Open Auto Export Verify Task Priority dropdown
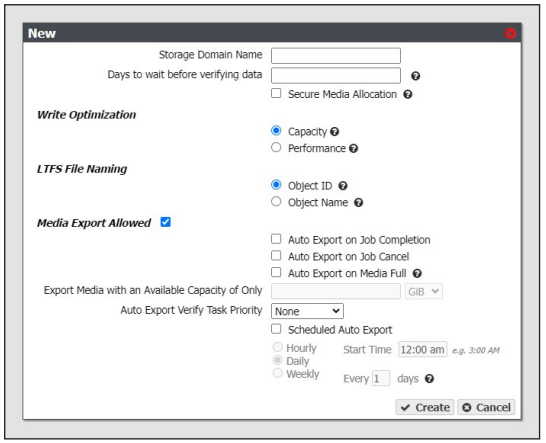 pyautogui.click(x=307, y=311)
